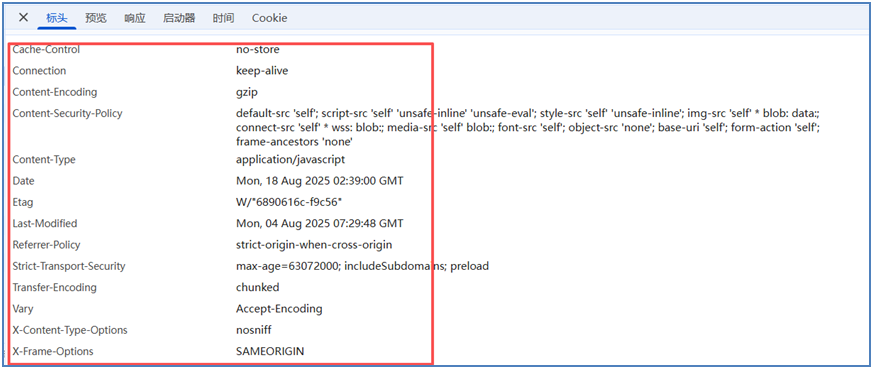Click the Cache-Control header name

point(46,50)
